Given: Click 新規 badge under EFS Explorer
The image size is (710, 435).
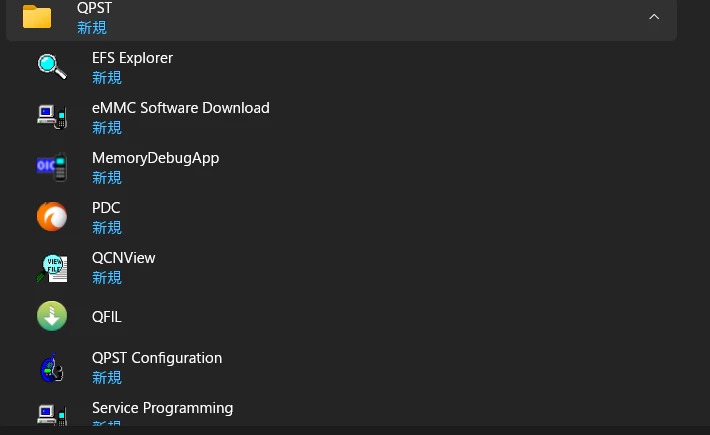Looking at the screenshot, I should [107, 78].
